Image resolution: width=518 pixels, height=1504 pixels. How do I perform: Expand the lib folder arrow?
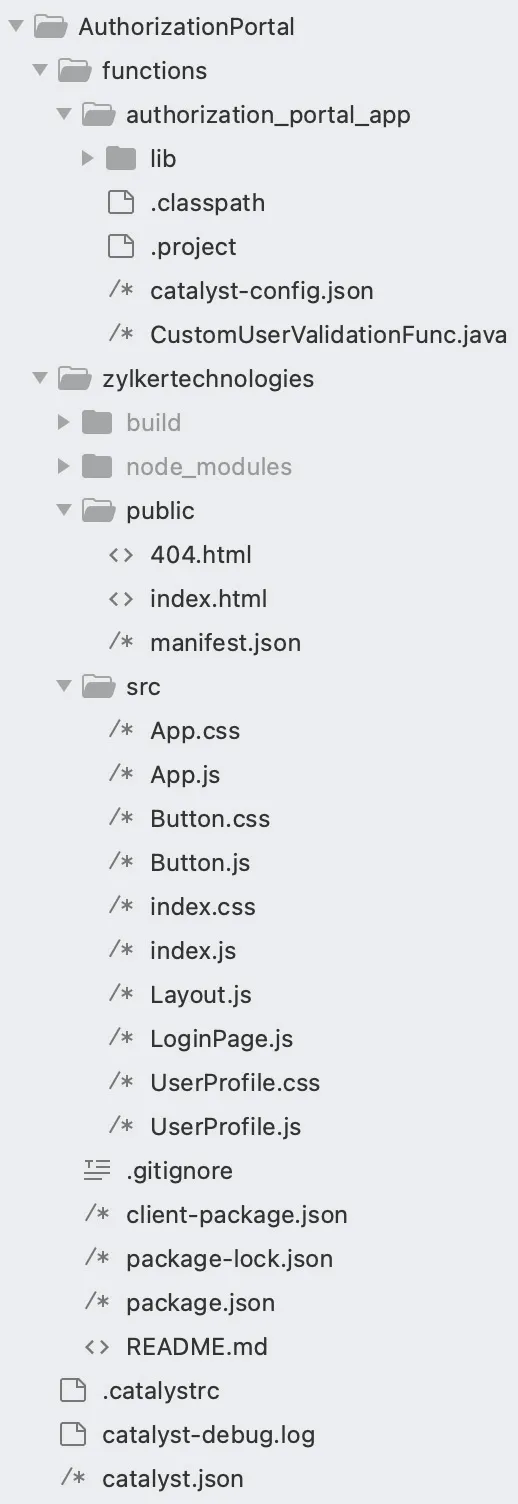click(x=88, y=158)
